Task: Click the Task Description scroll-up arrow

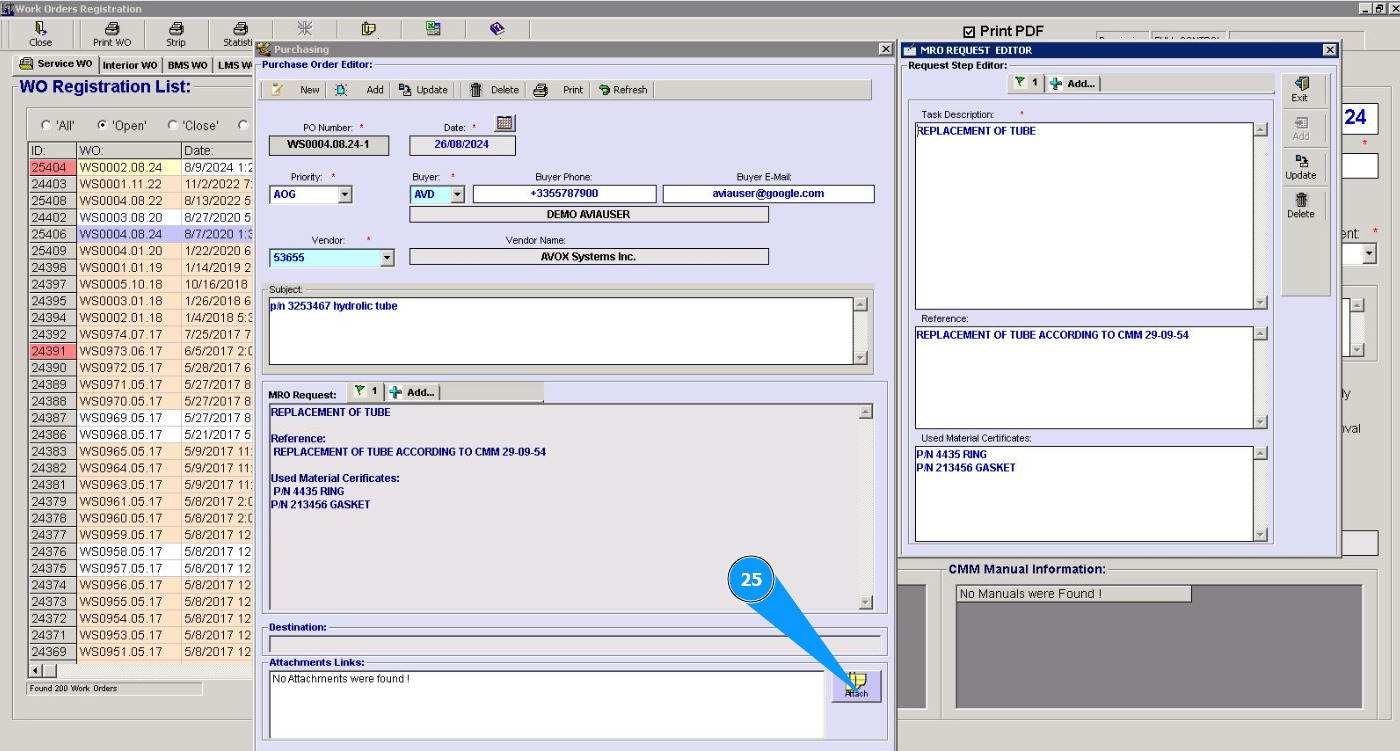Action: [x=1260, y=129]
